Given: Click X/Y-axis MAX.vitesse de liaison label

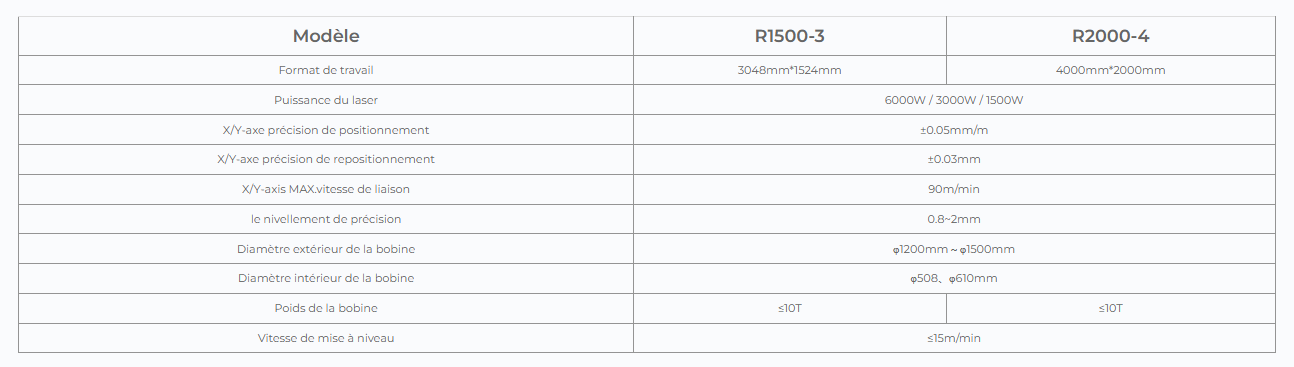Looking at the screenshot, I should 326,189.
